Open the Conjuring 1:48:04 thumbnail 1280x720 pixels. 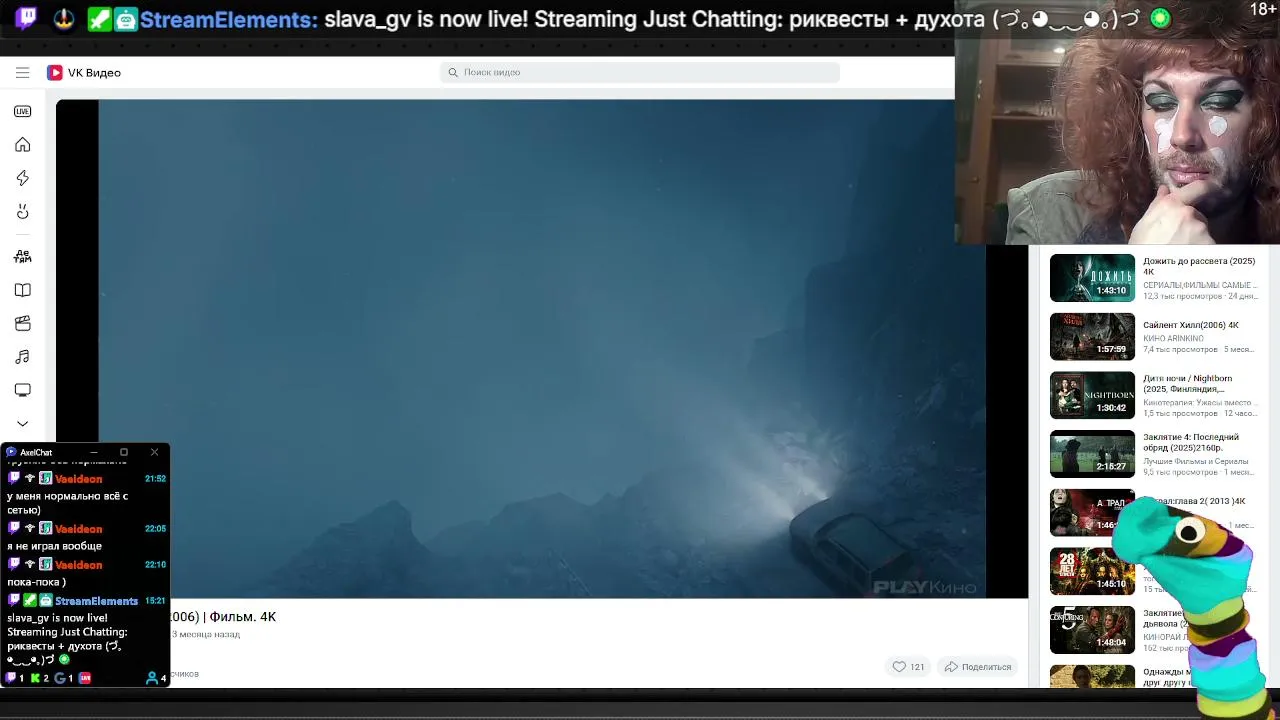tap(1092, 630)
